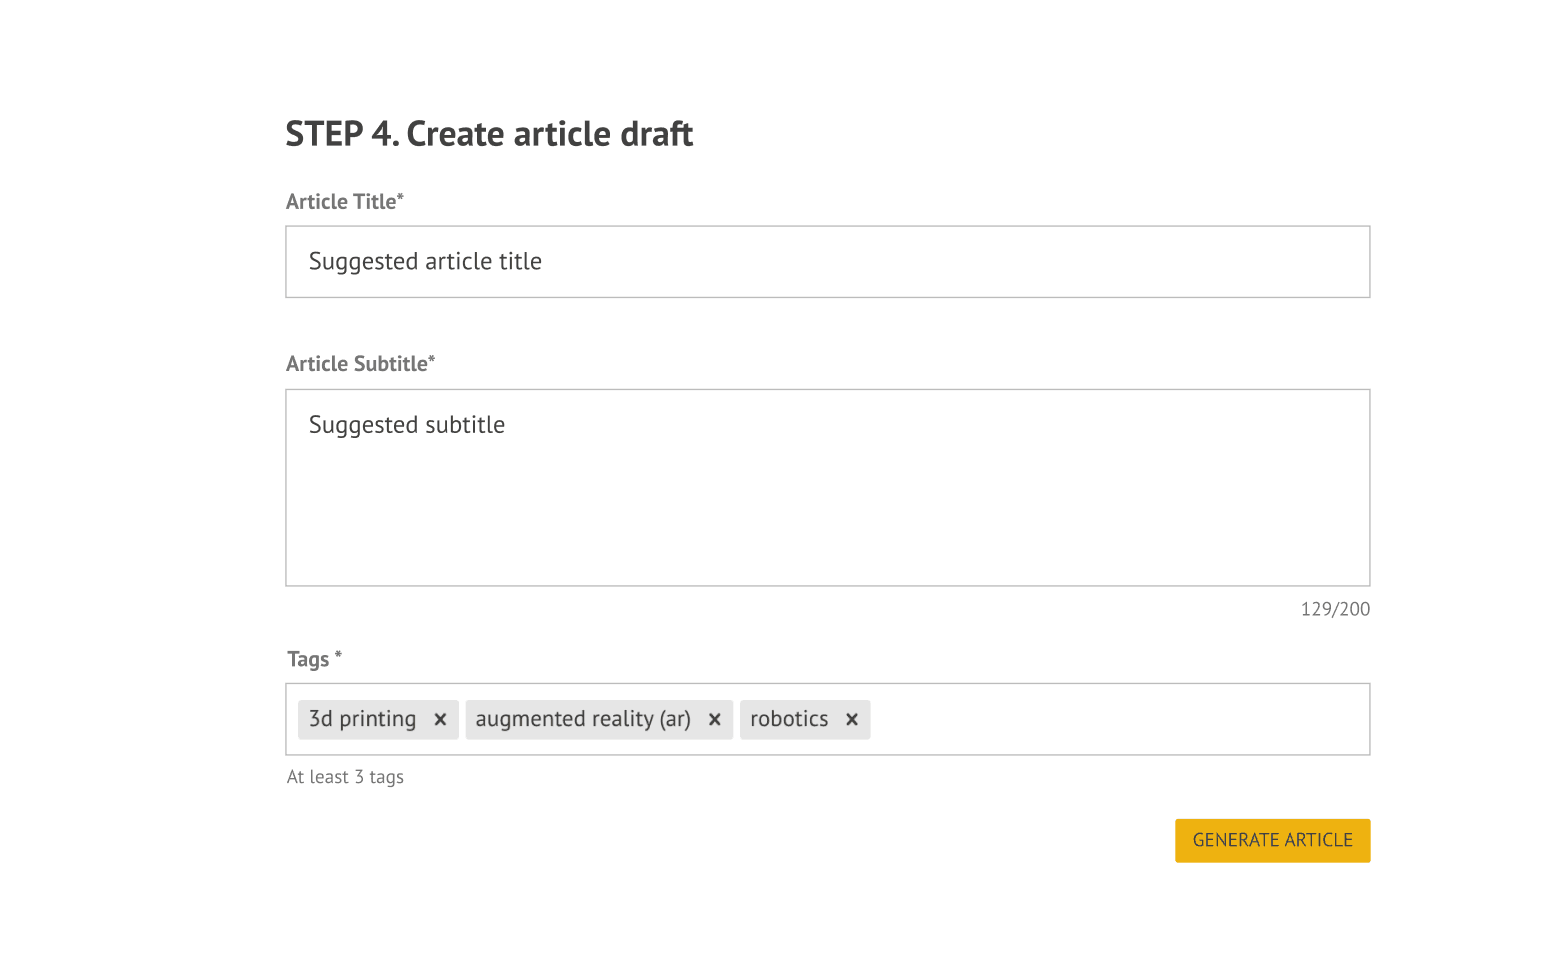Click the x beside robotics tag
Image resolution: width=1560 pixels, height=976 pixels.
(x=851, y=719)
